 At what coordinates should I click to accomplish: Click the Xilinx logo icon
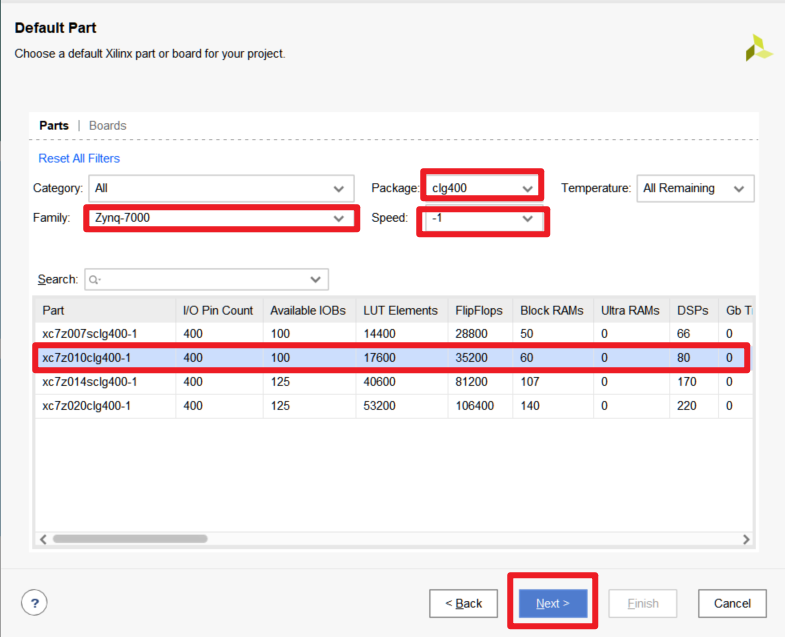[x=758, y=48]
